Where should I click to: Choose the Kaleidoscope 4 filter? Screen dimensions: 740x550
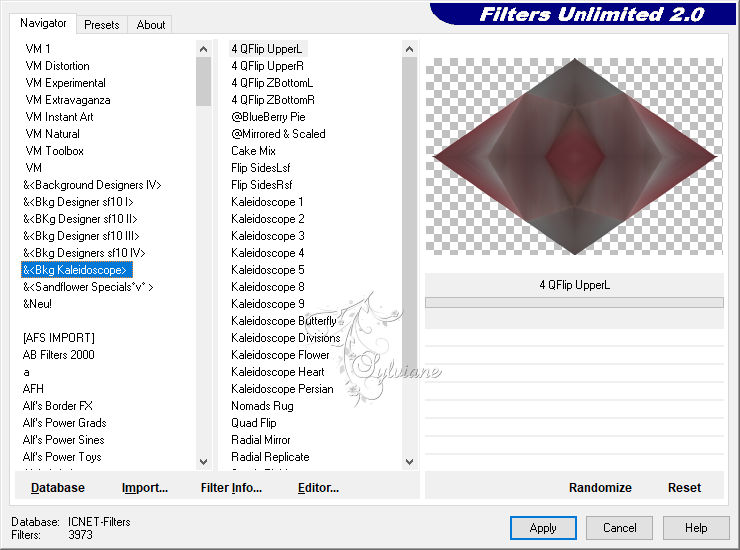[x=268, y=253]
